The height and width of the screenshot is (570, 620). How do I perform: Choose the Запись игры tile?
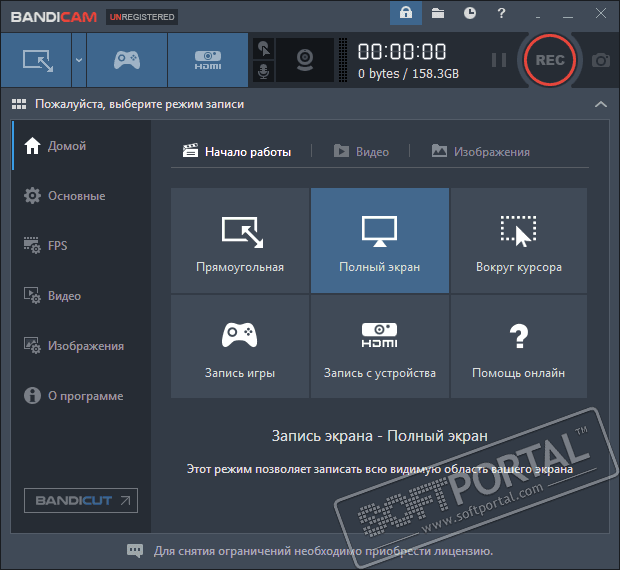[x=240, y=346]
